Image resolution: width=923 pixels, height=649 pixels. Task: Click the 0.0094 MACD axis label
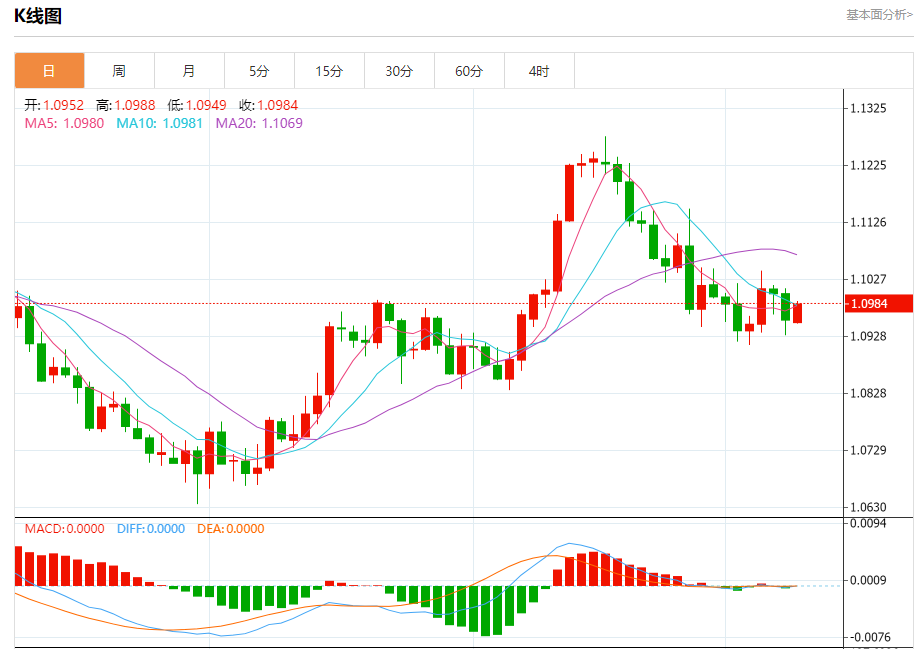(x=868, y=523)
